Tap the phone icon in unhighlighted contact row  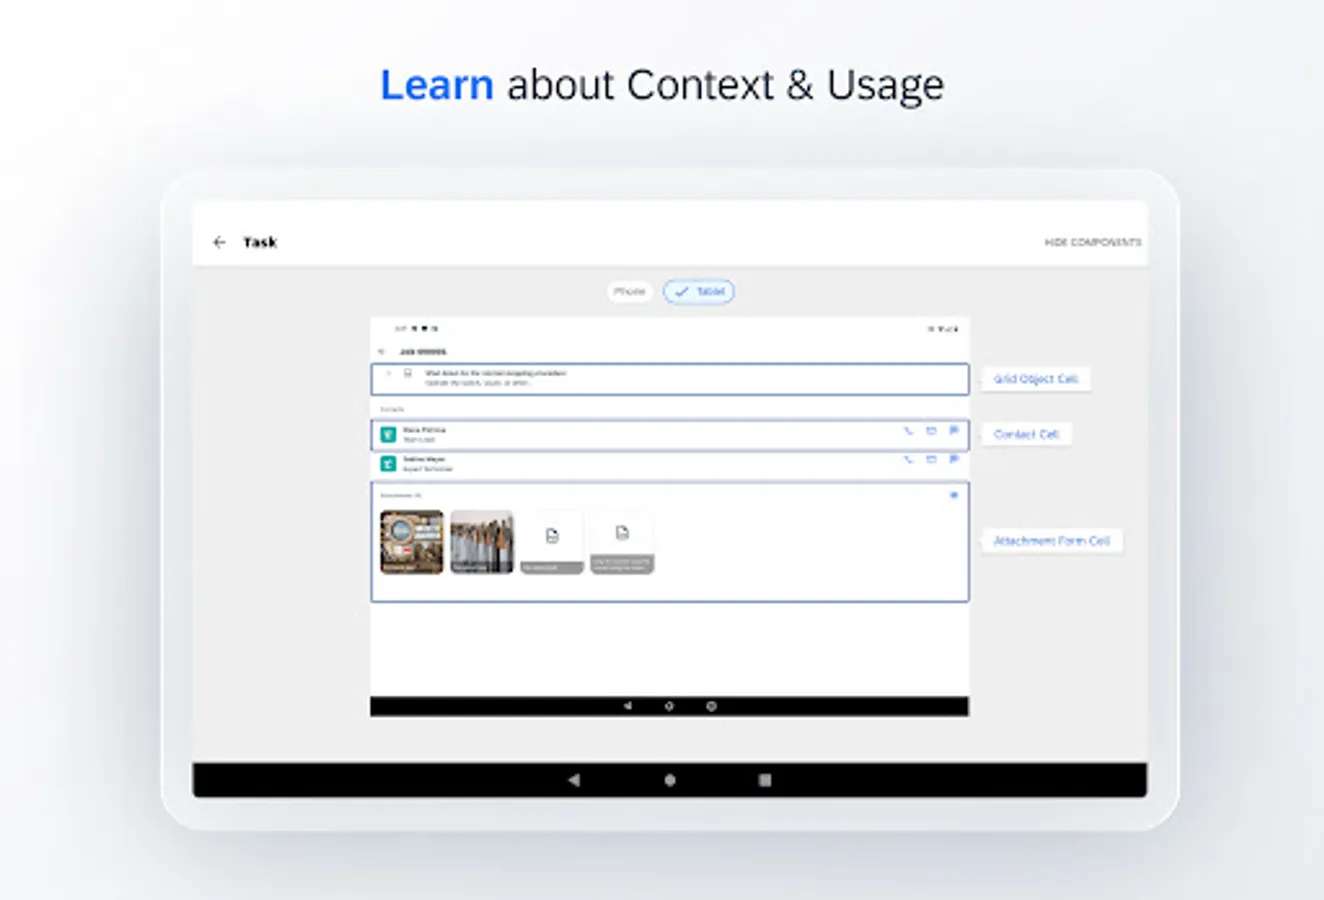[x=908, y=459]
